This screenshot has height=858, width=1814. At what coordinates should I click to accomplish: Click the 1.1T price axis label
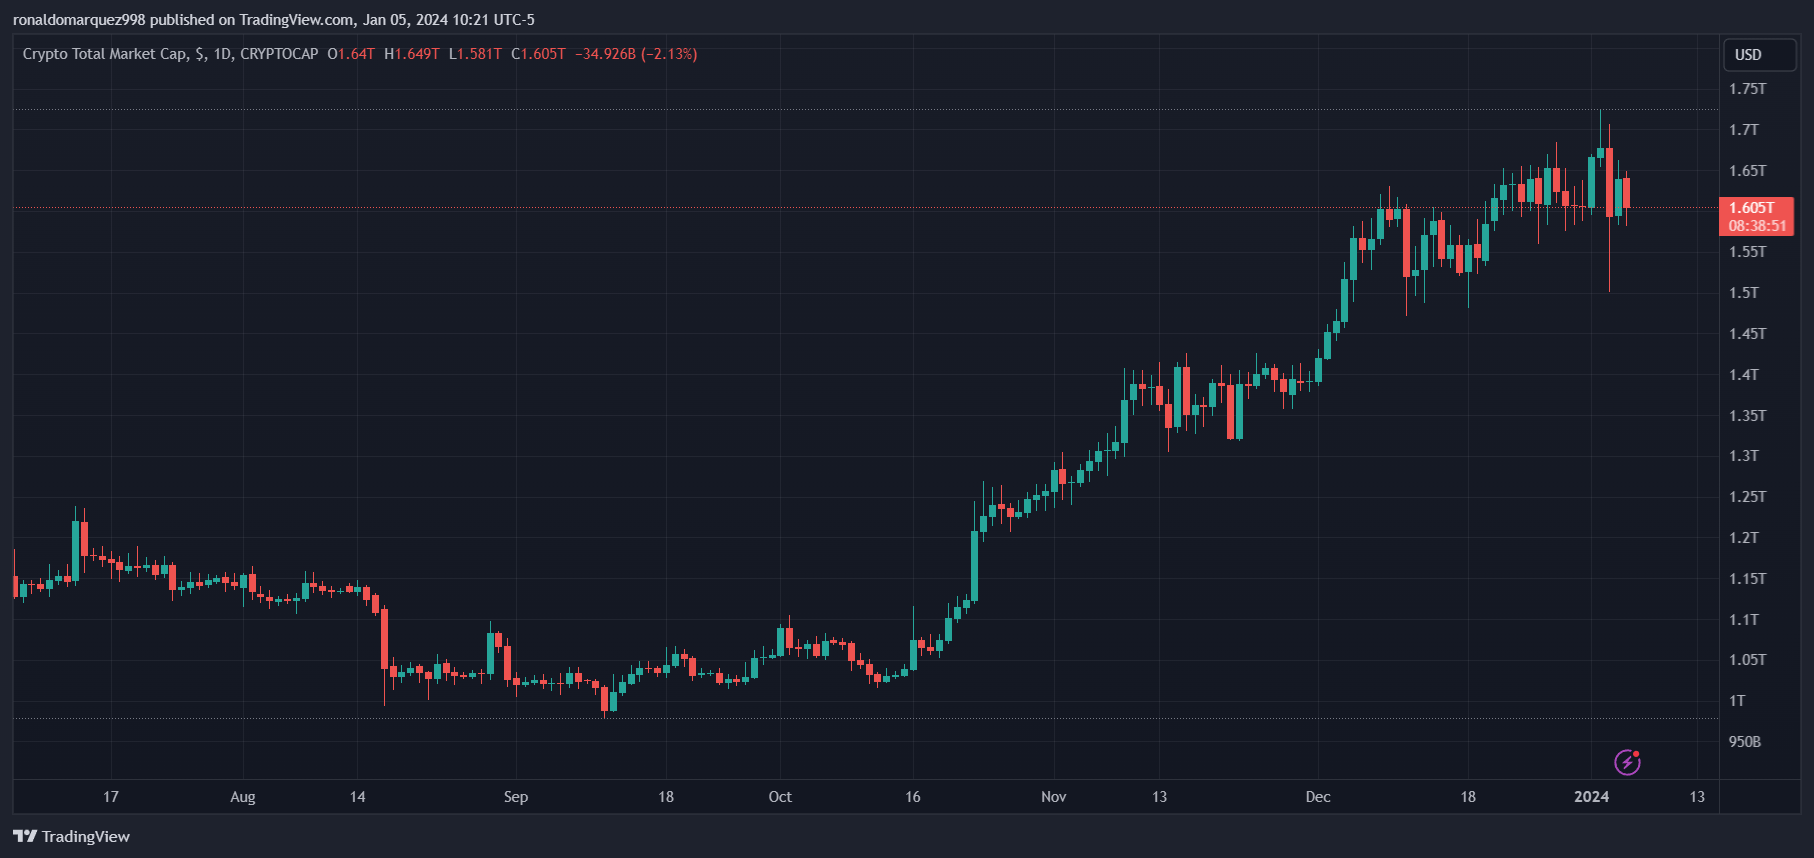(x=1744, y=620)
